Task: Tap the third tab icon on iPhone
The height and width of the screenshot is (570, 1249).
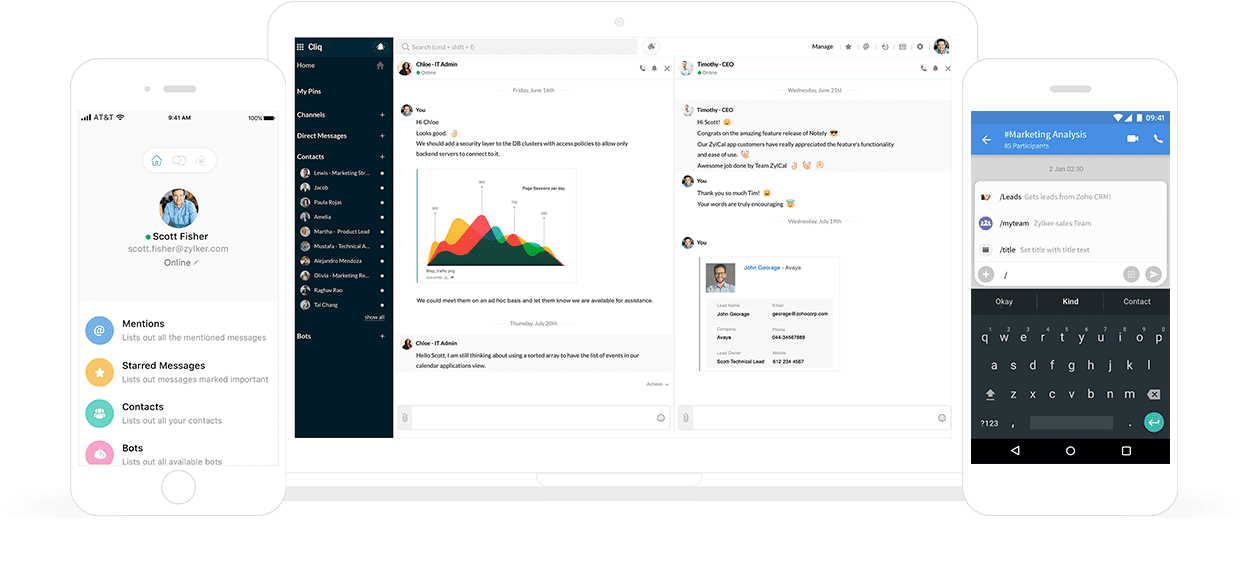Action: point(201,160)
